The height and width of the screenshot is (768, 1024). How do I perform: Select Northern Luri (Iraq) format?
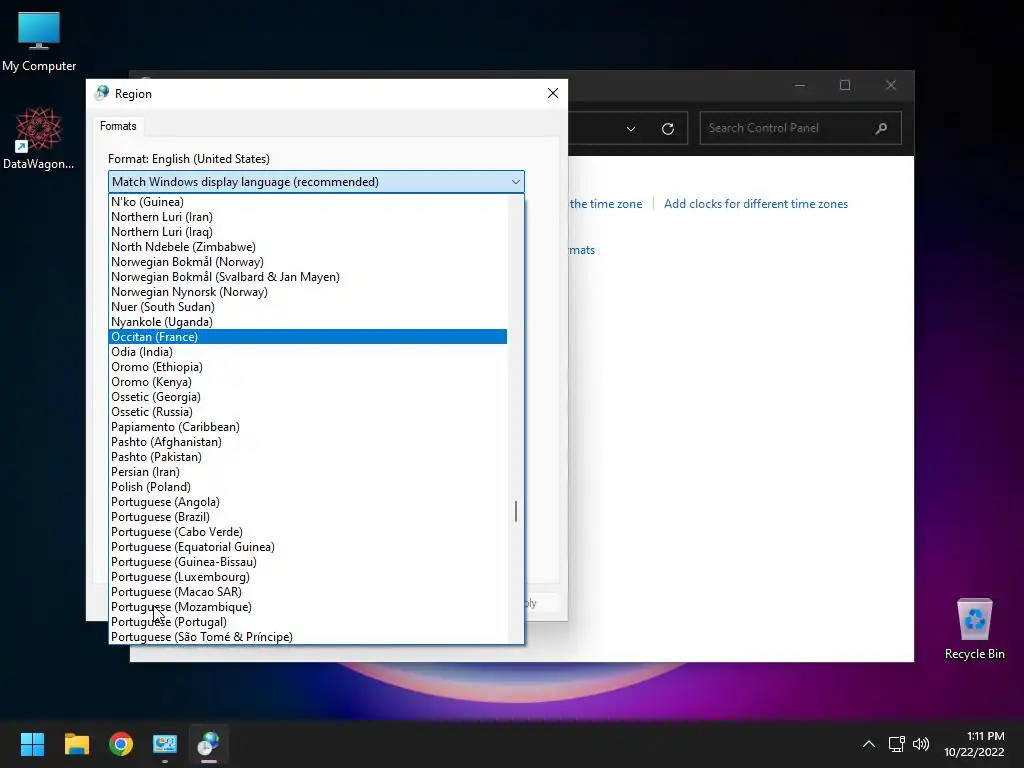308,232
